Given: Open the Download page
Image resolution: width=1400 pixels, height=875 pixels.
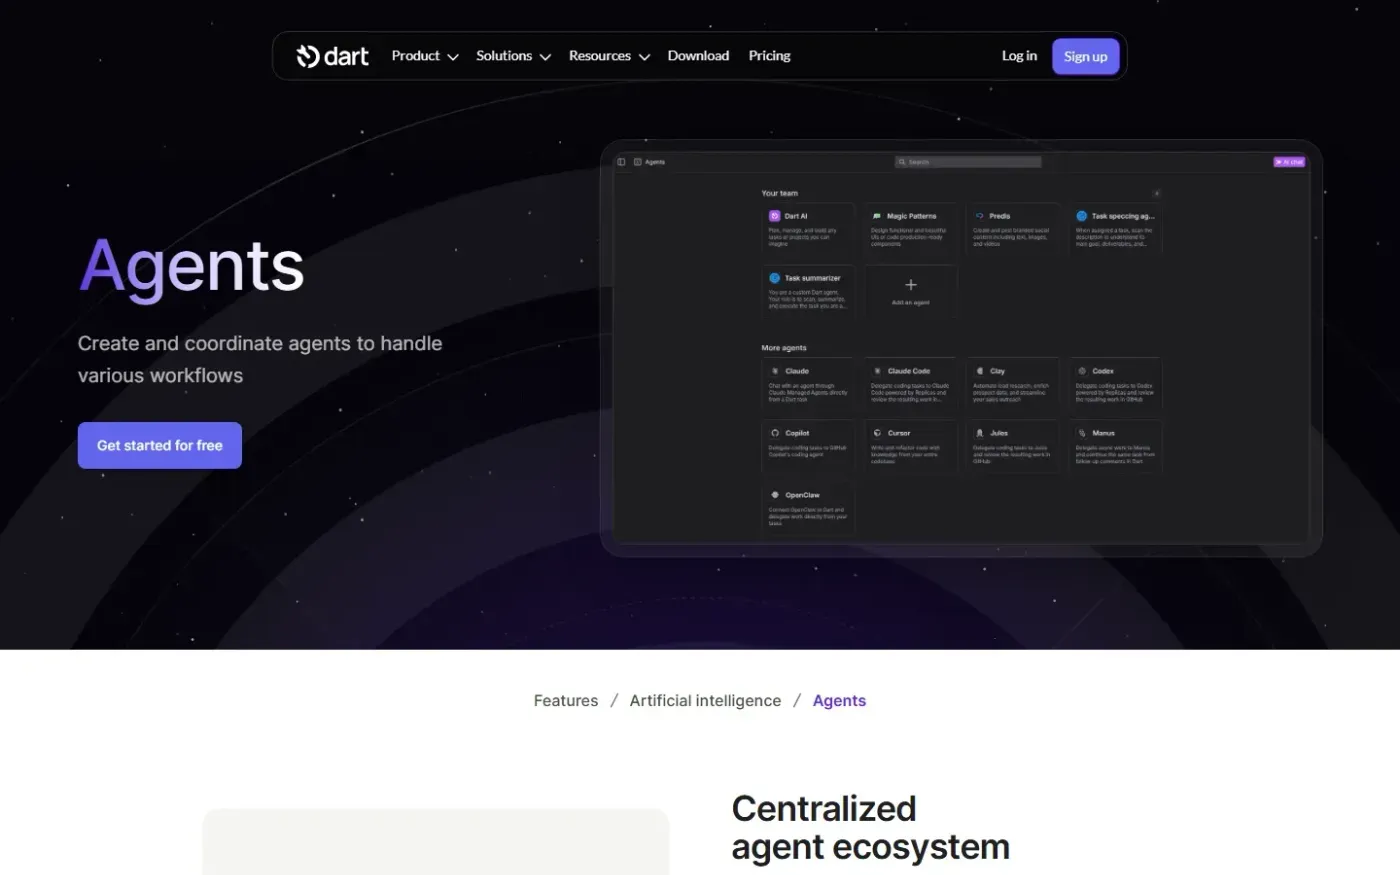Looking at the screenshot, I should coord(698,56).
